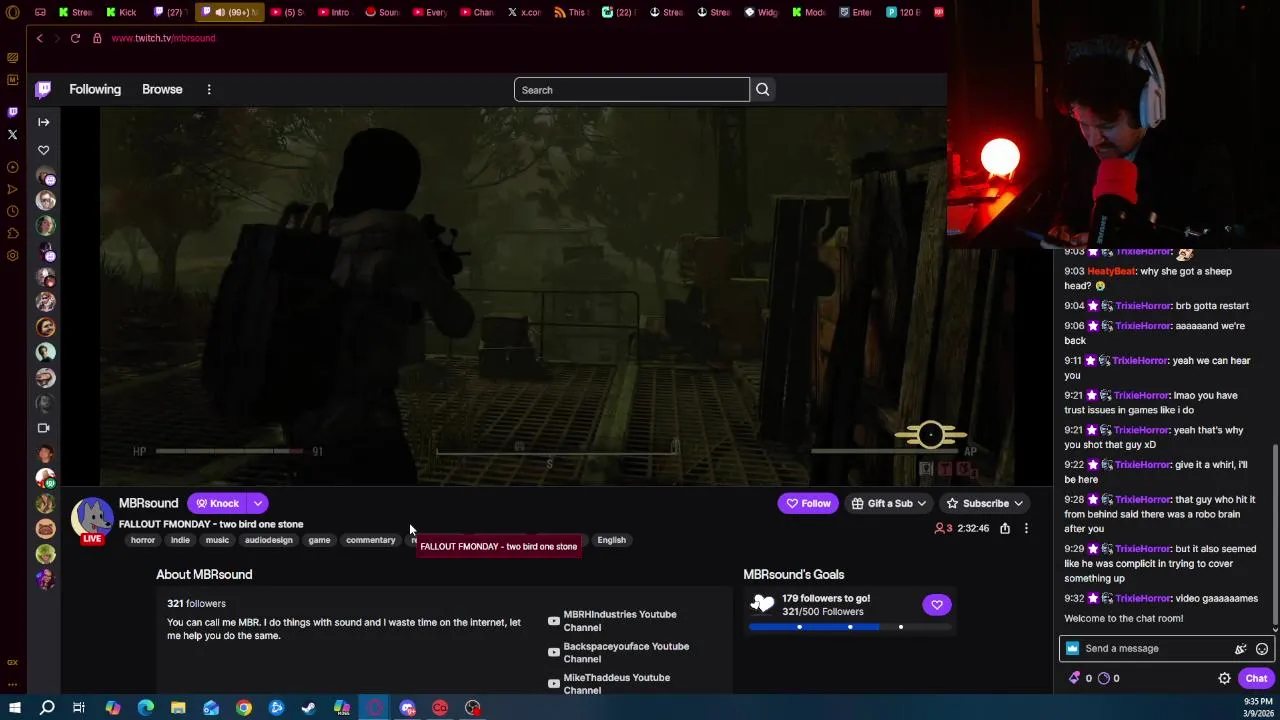Open Backspaceyouface Youtube Channel link

point(618,652)
